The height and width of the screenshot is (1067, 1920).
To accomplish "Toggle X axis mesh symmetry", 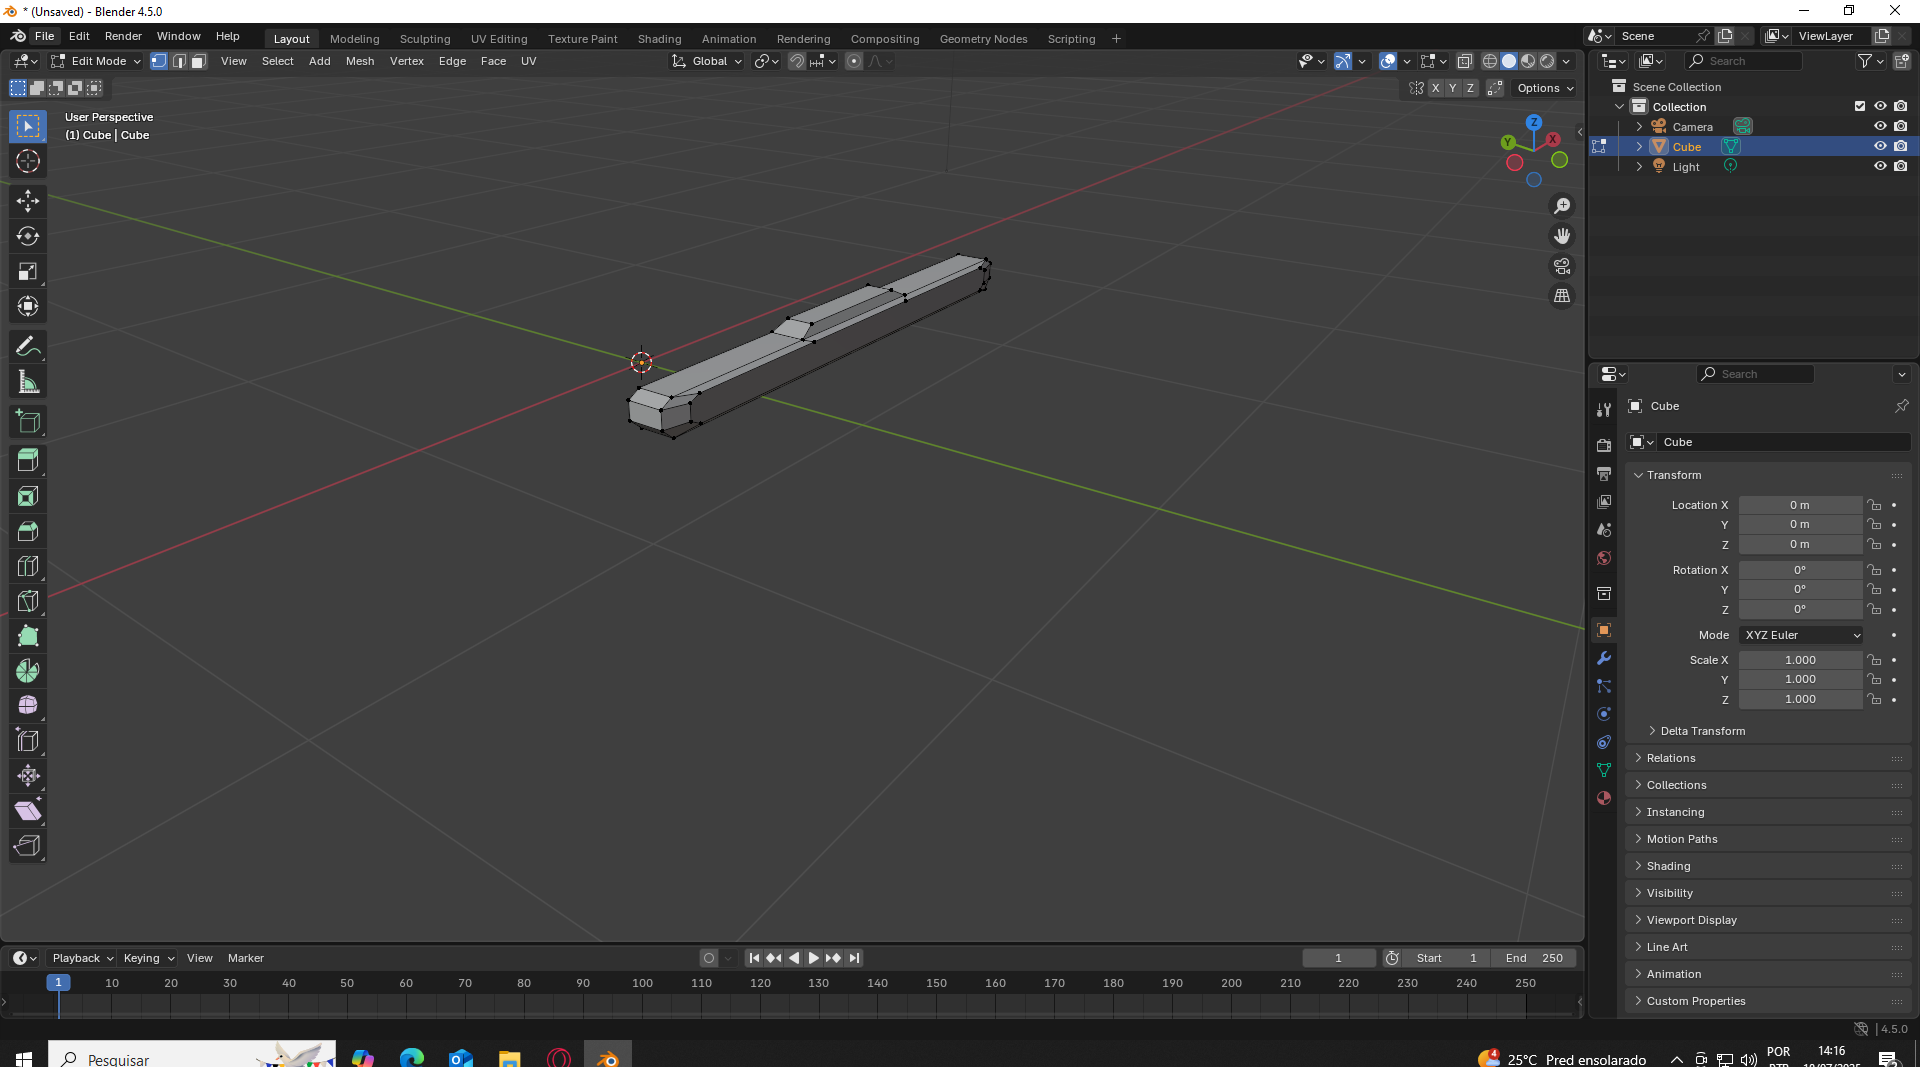I will tap(1435, 88).
